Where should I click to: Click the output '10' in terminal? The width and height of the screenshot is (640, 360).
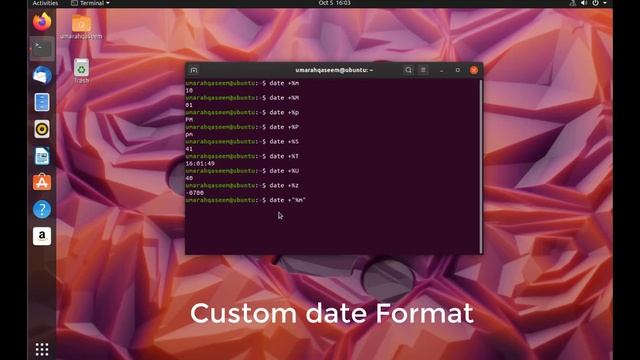point(189,91)
